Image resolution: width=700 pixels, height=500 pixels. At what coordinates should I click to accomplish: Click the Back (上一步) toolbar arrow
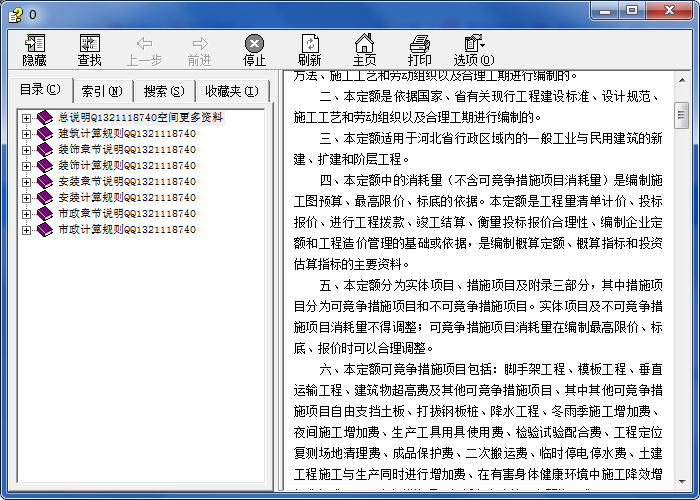144,44
